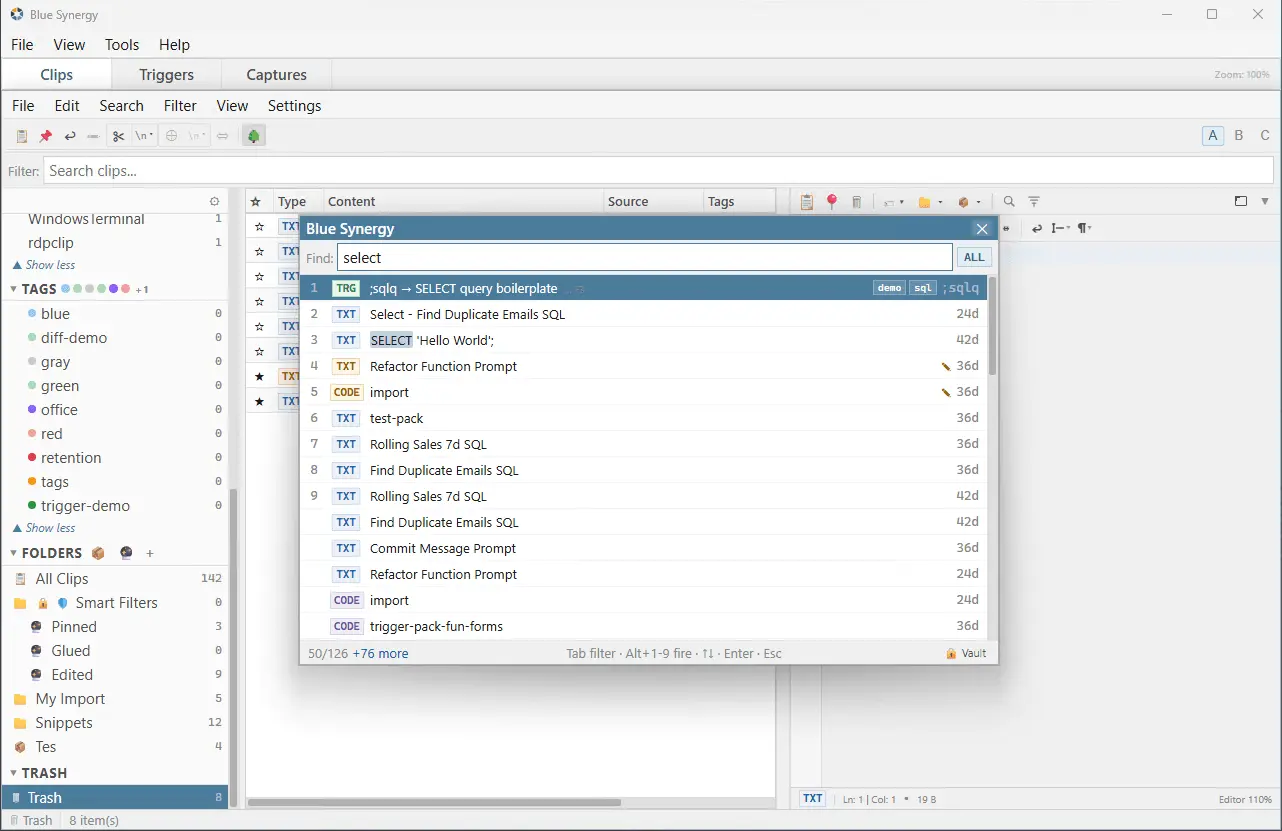Switch to the Triggers tab
The height and width of the screenshot is (831, 1282).
pyautogui.click(x=166, y=75)
